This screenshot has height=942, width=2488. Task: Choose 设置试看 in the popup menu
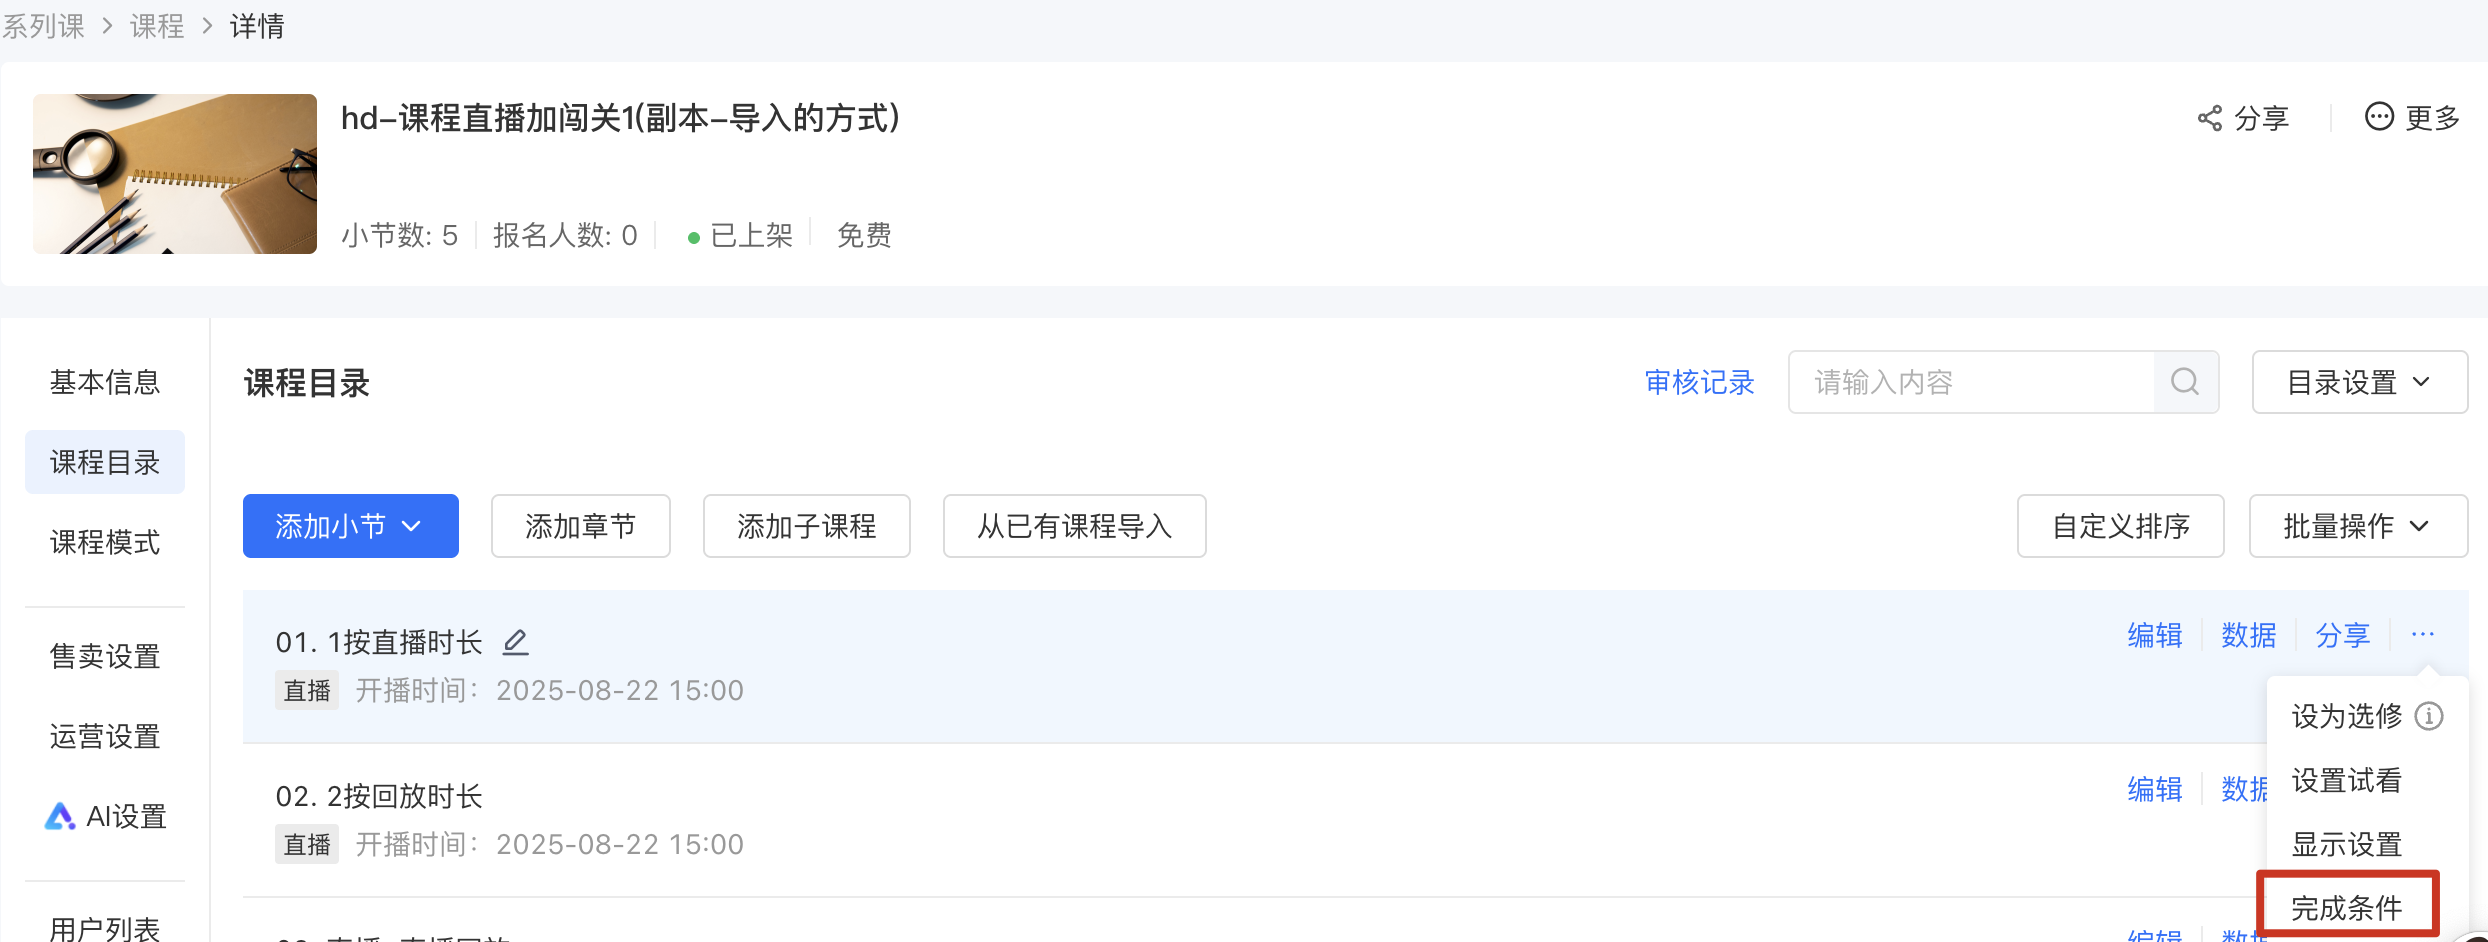2347,780
